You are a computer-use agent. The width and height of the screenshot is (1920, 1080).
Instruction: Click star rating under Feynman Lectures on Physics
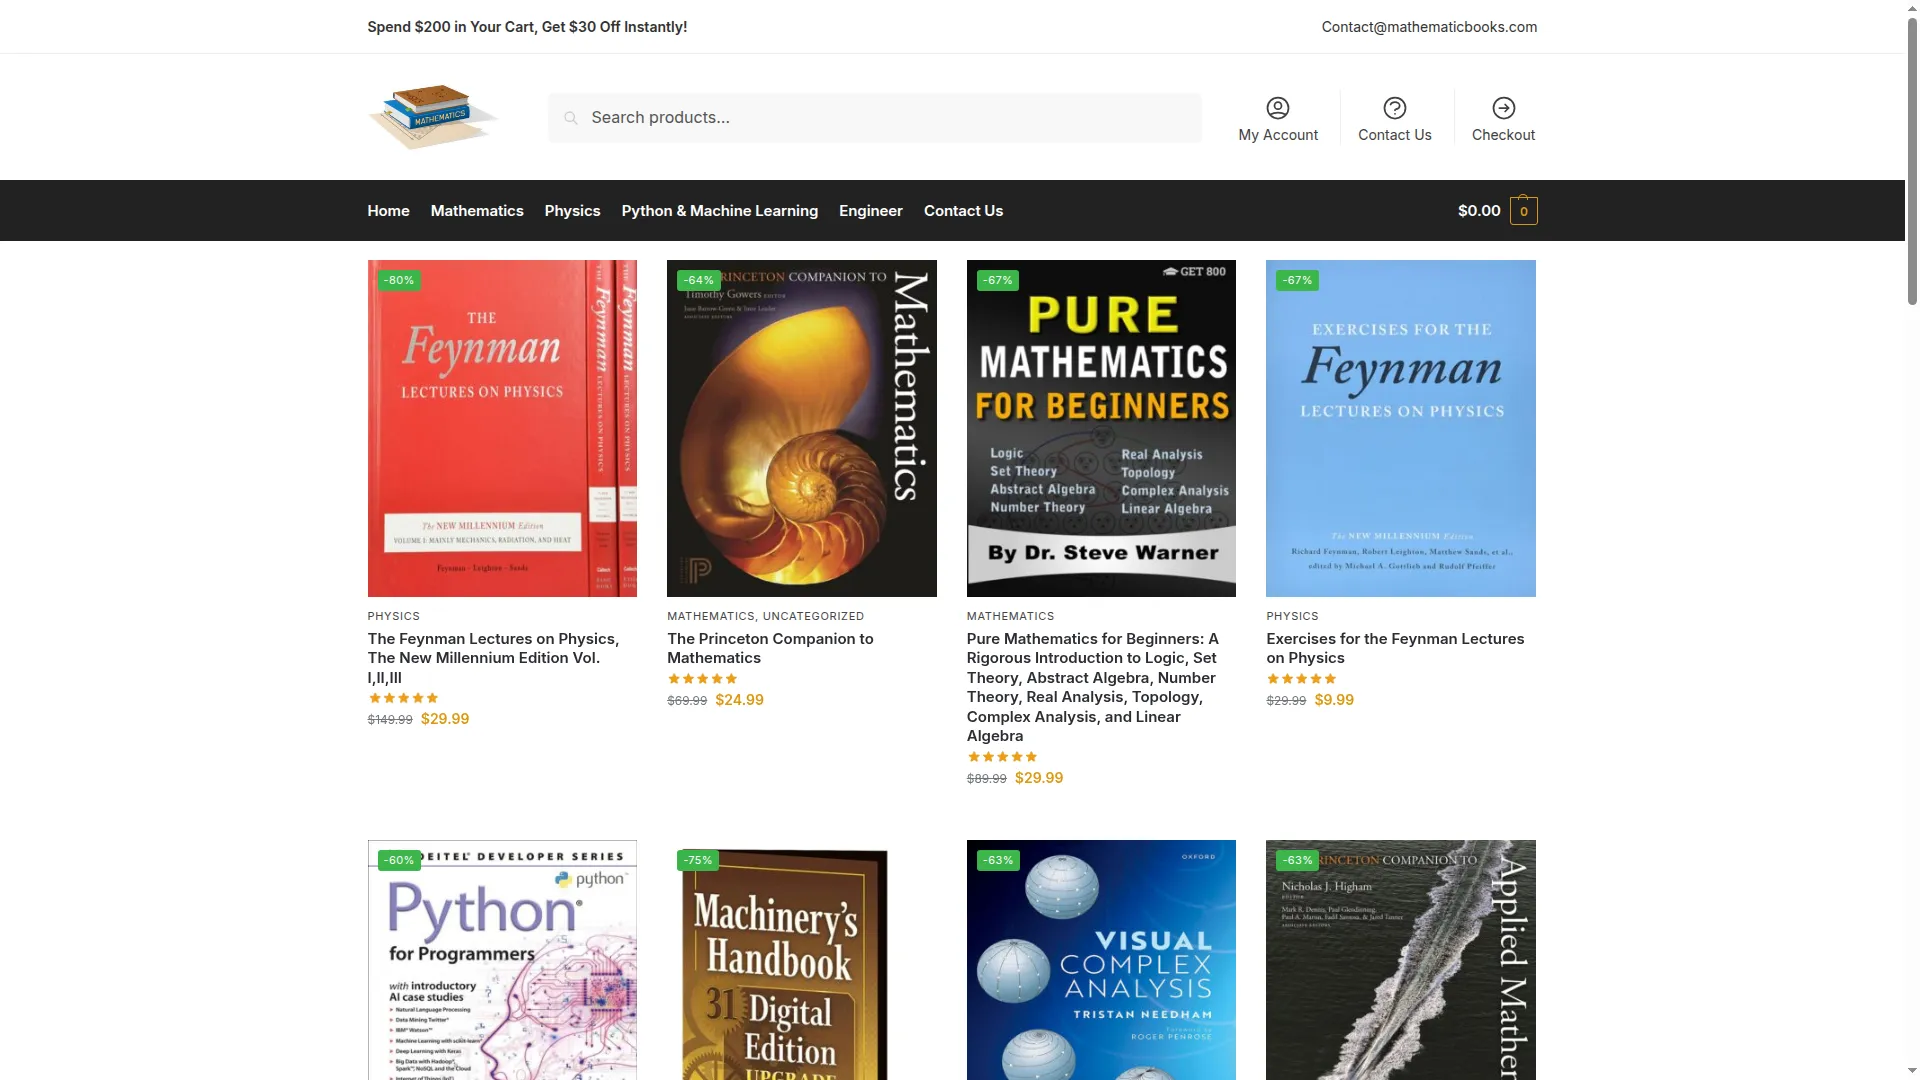click(x=403, y=698)
